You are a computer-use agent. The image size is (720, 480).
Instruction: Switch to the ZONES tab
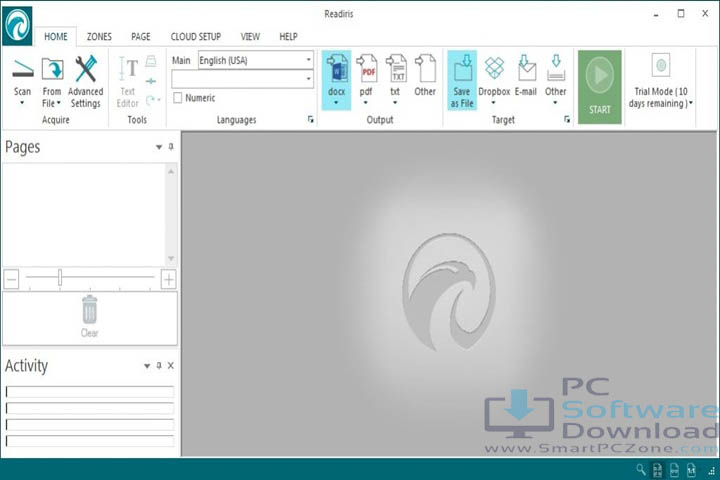click(x=99, y=37)
